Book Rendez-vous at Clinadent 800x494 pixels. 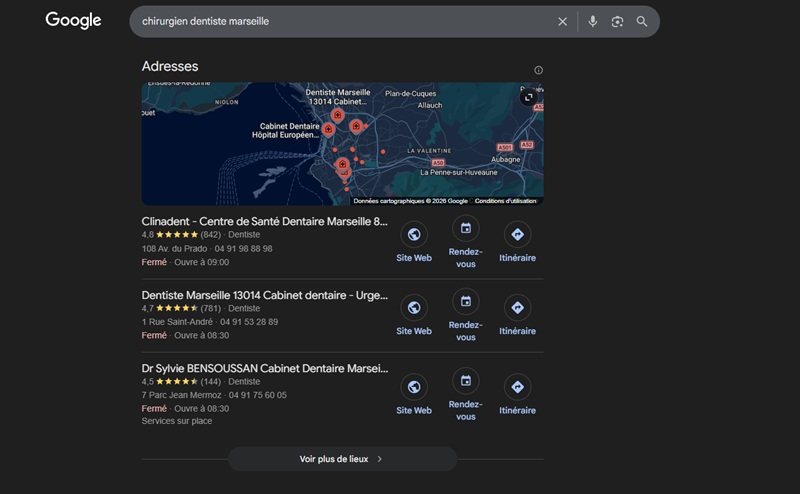[465, 229]
